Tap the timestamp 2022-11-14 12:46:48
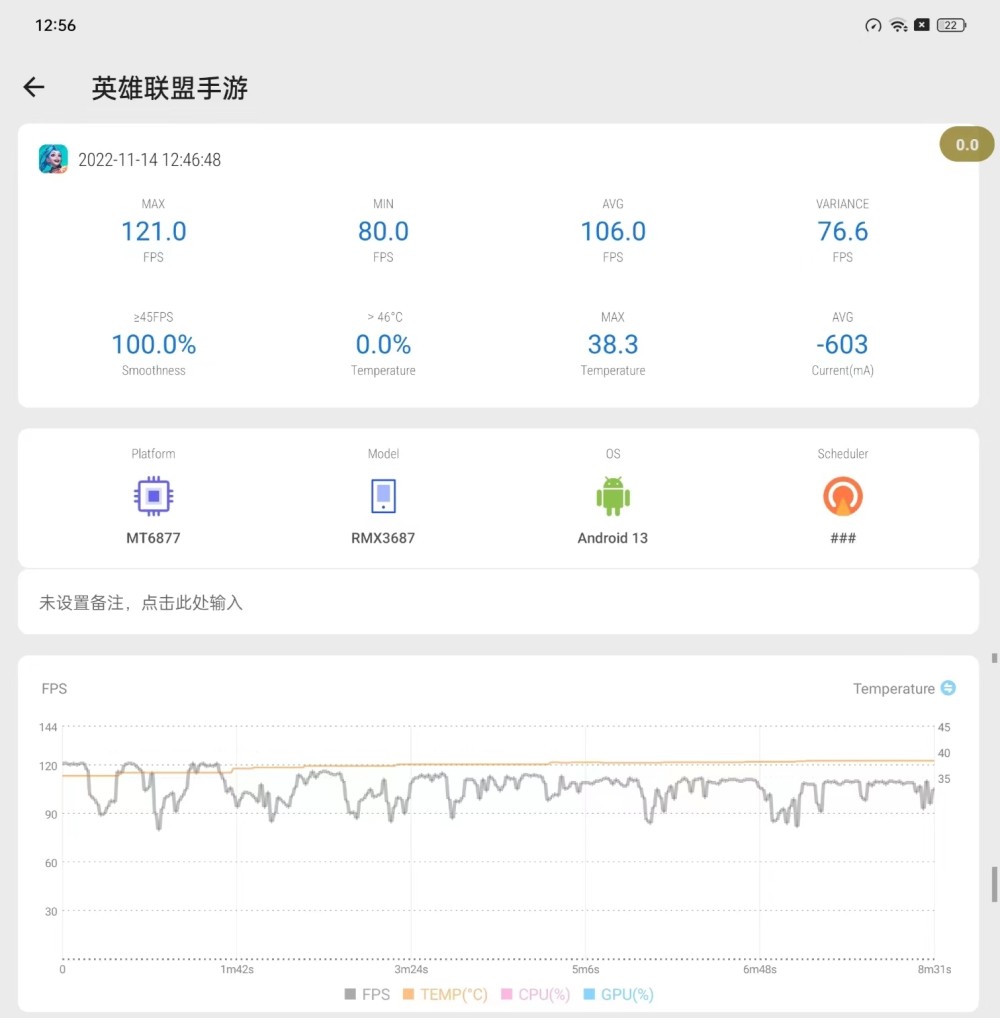The image size is (1000, 1018). tap(149, 160)
